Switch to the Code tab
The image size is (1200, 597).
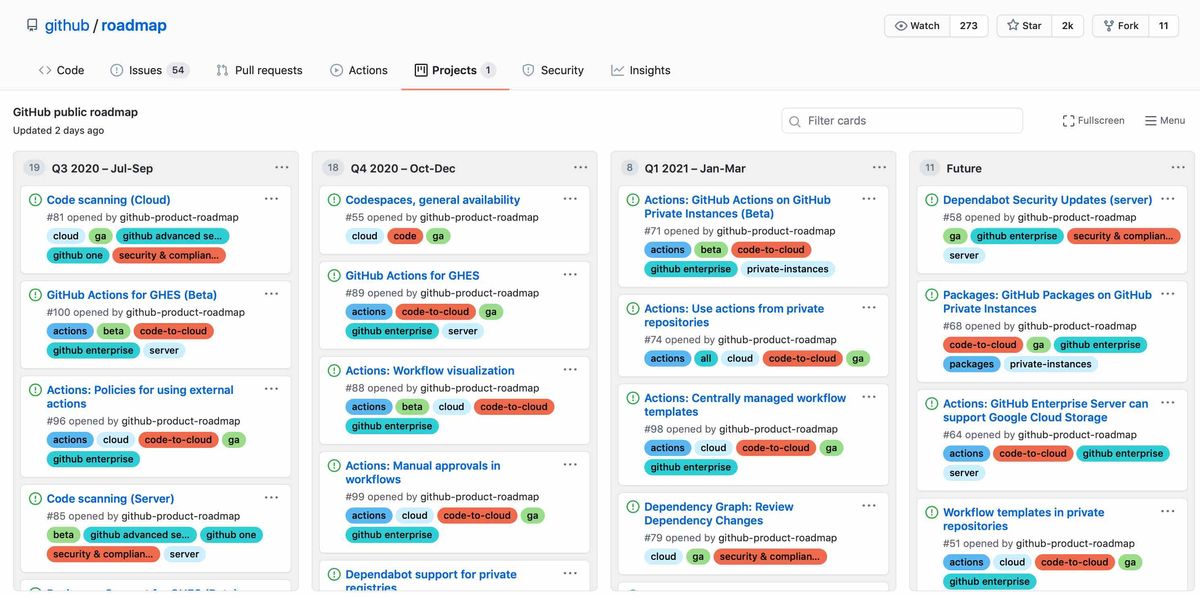[x=61, y=70]
